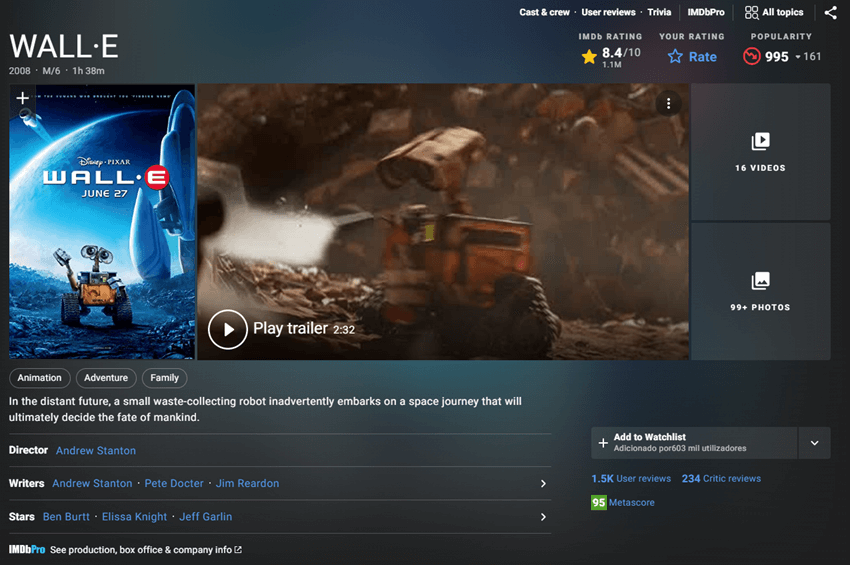850x565 pixels.
Task: Open star Ben Burtt link
Action: pyautogui.click(x=66, y=517)
